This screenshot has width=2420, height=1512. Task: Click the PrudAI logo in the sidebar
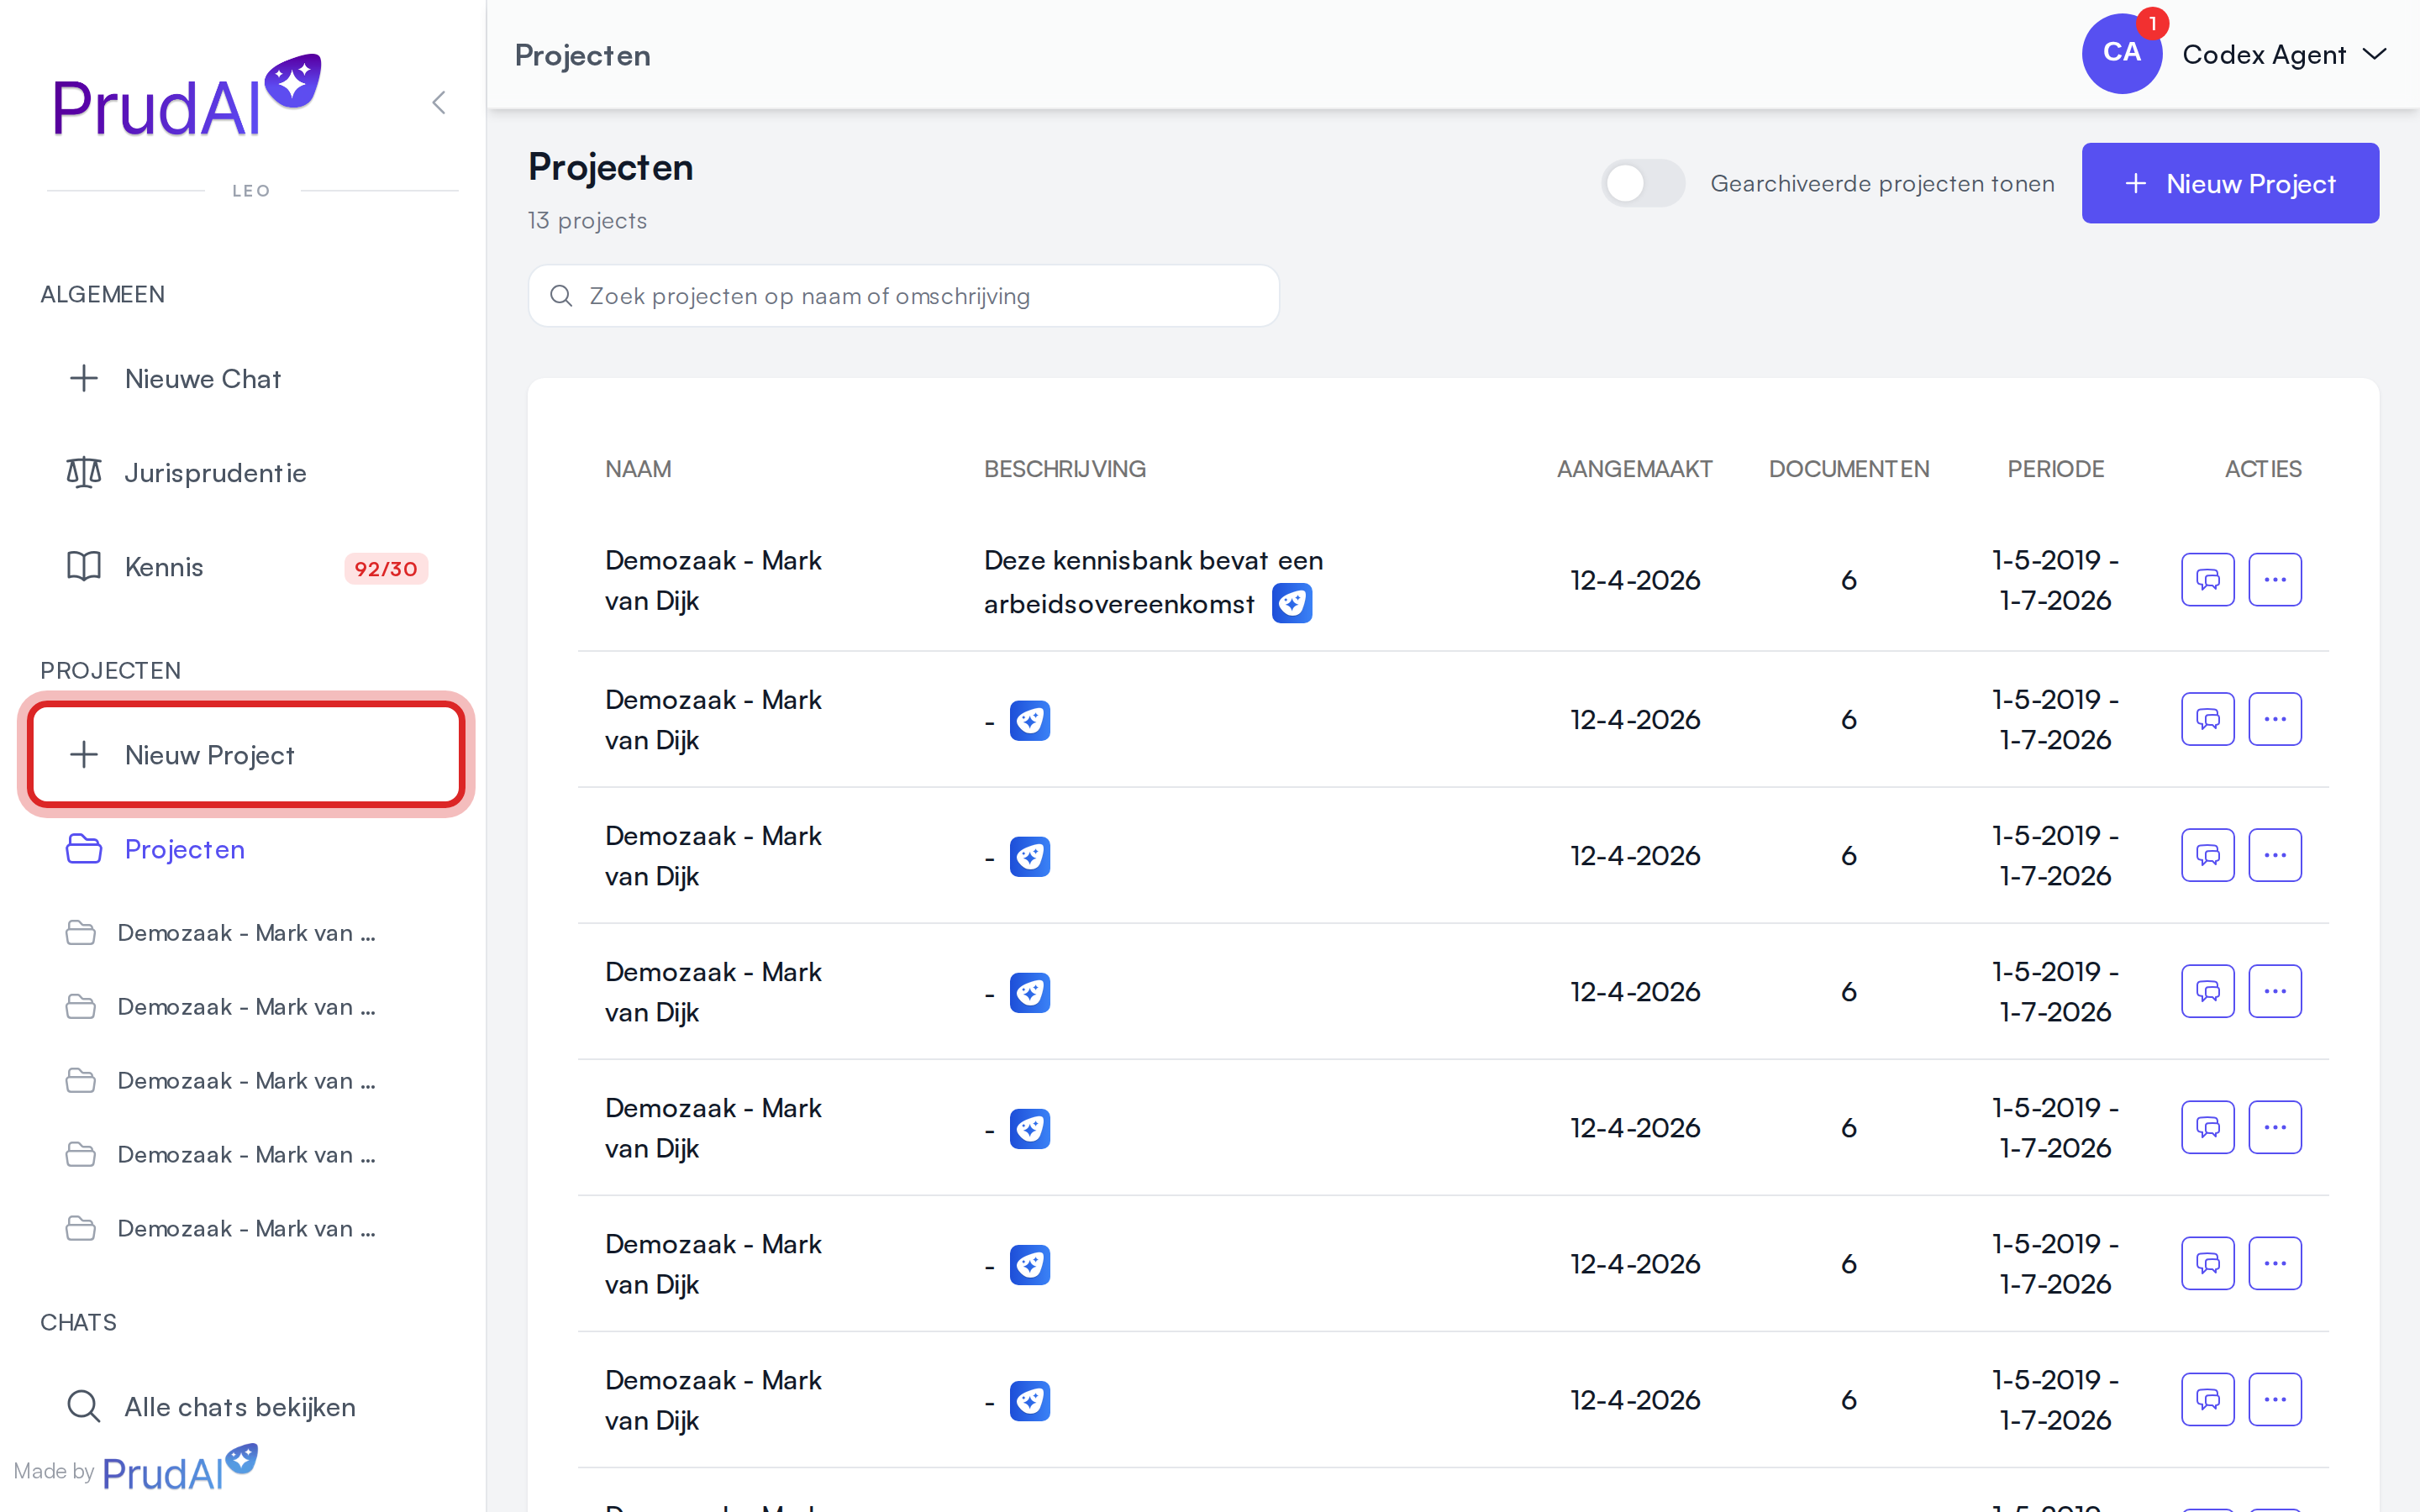[x=187, y=96]
